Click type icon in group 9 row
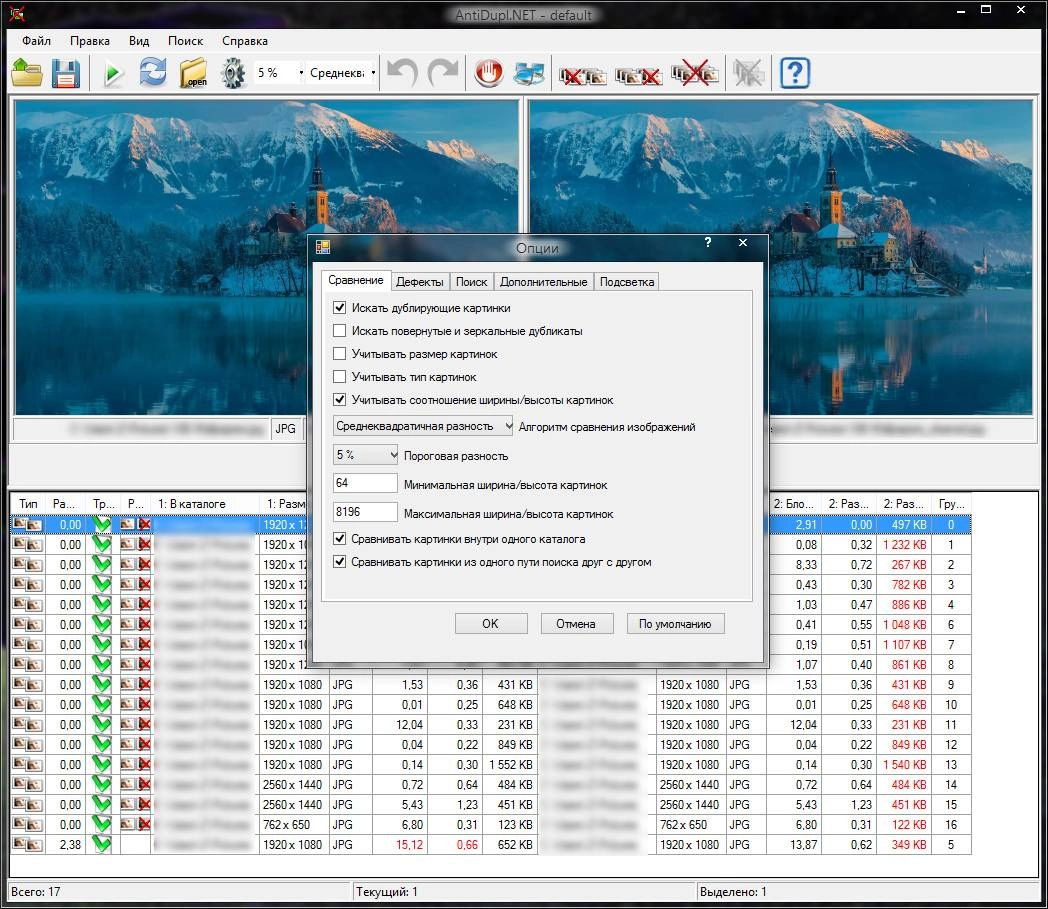The image size is (1048, 909). [x=27, y=684]
